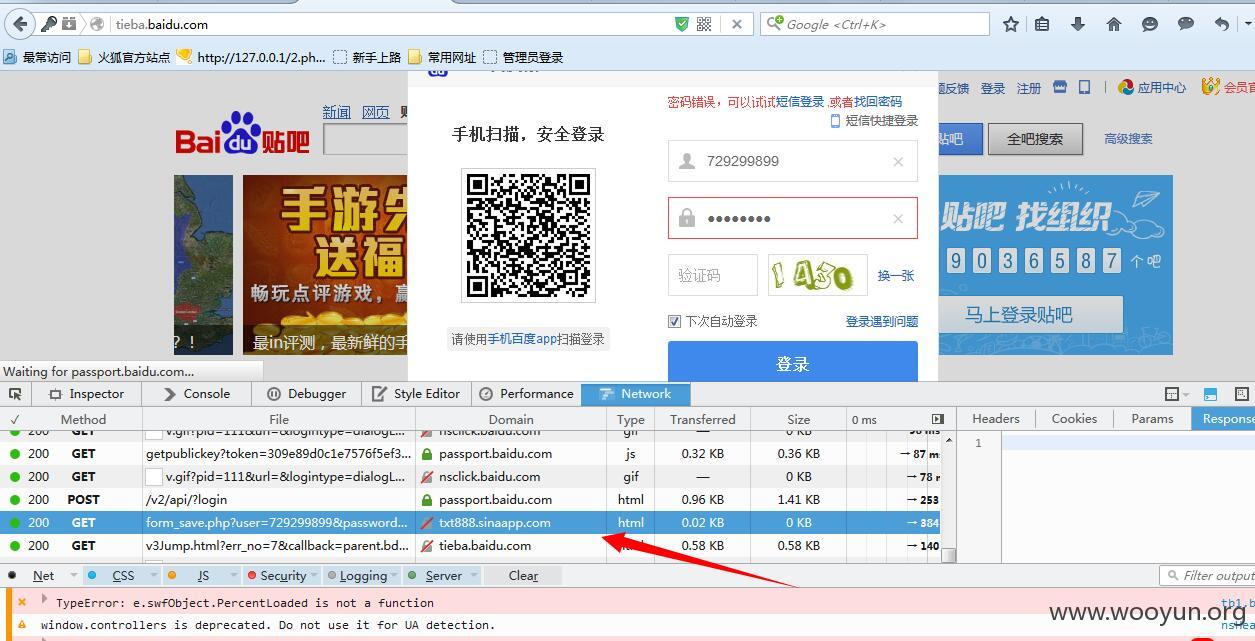Switch to the Performance tab

pyautogui.click(x=526, y=394)
